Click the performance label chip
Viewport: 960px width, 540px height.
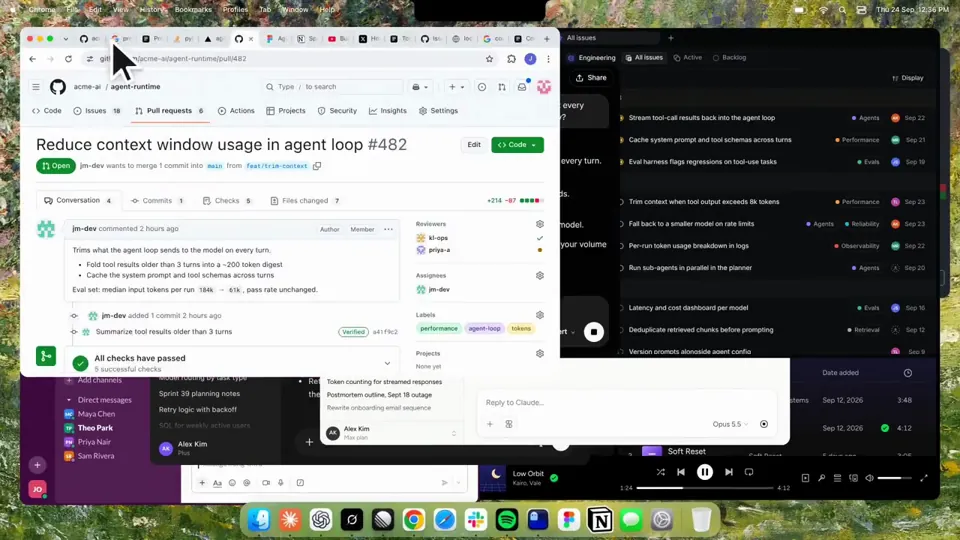tap(438, 329)
